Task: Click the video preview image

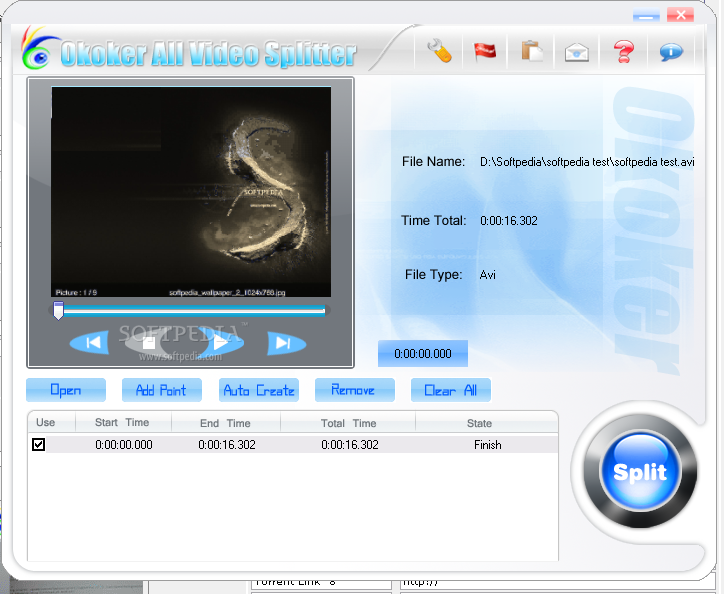Action: [191, 191]
